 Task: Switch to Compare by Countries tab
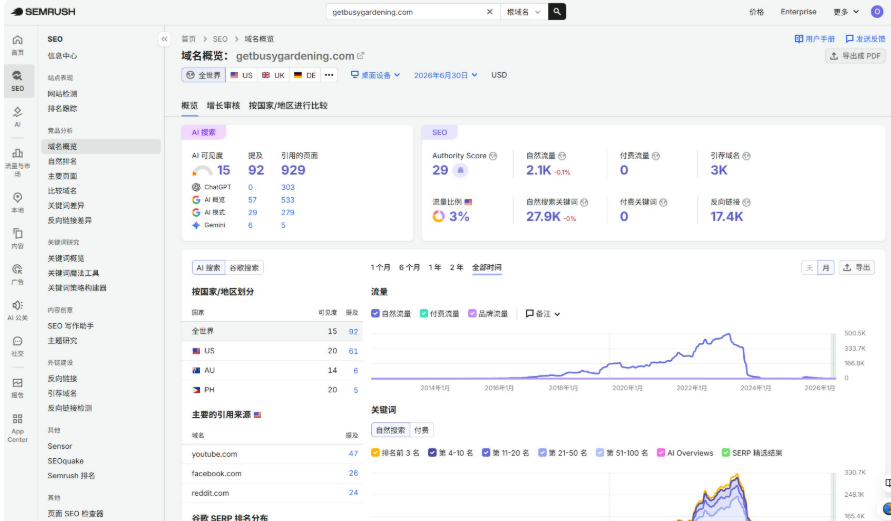(x=288, y=105)
